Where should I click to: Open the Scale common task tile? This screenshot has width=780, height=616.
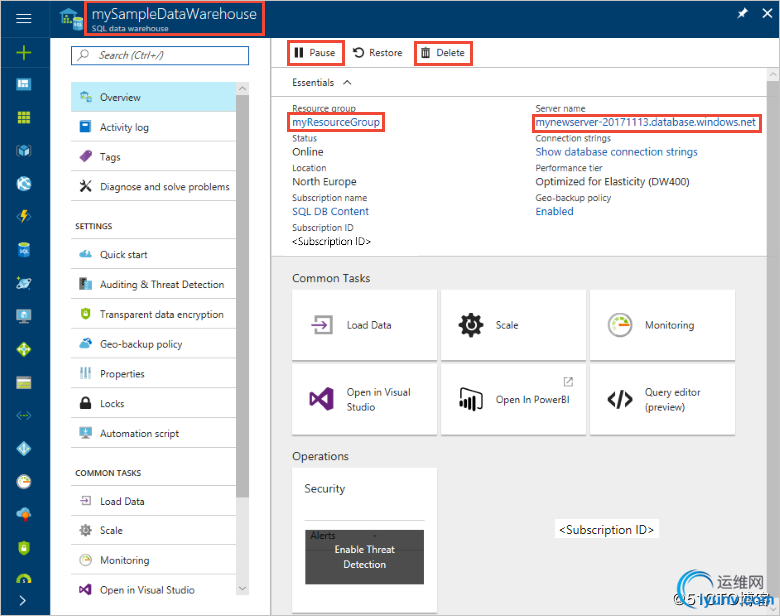coord(513,325)
